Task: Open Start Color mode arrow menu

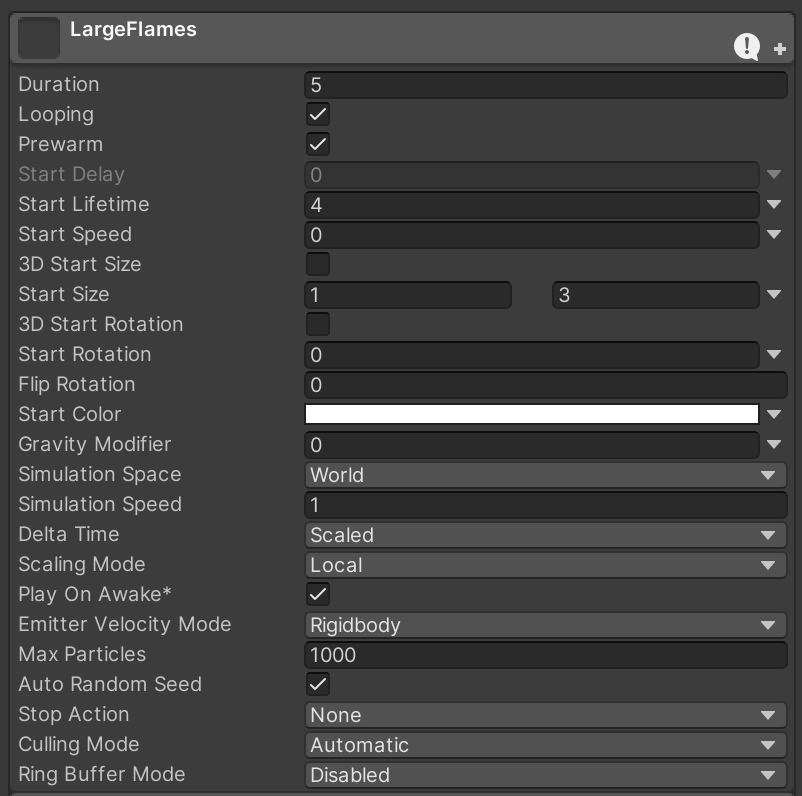Action: [774, 415]
